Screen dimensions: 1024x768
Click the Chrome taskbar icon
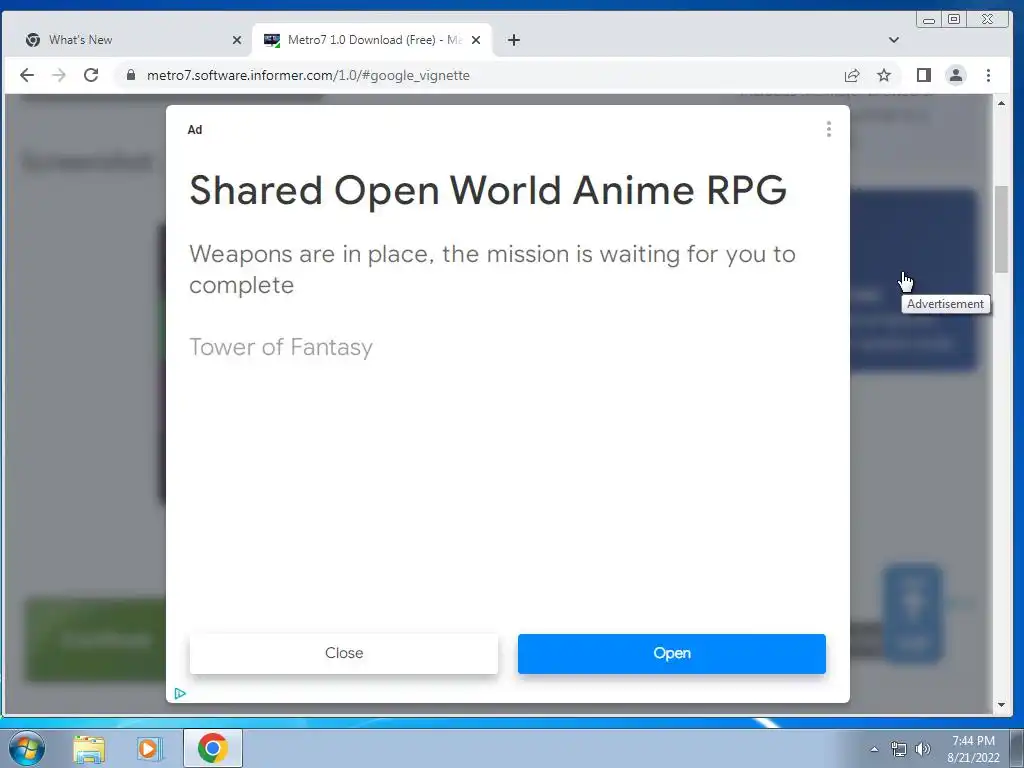[x=212, y=748]
